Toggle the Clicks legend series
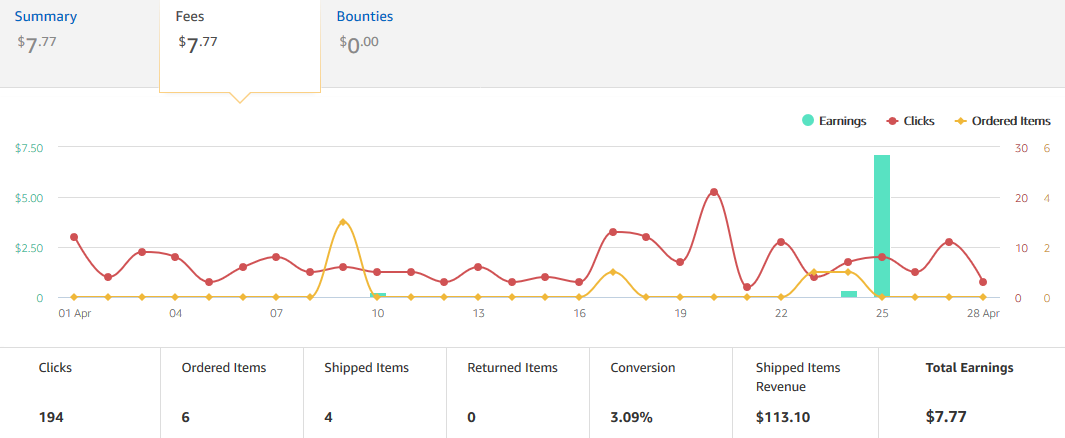1065x438 pixels. pyautogui.click(x=910, y=121)
